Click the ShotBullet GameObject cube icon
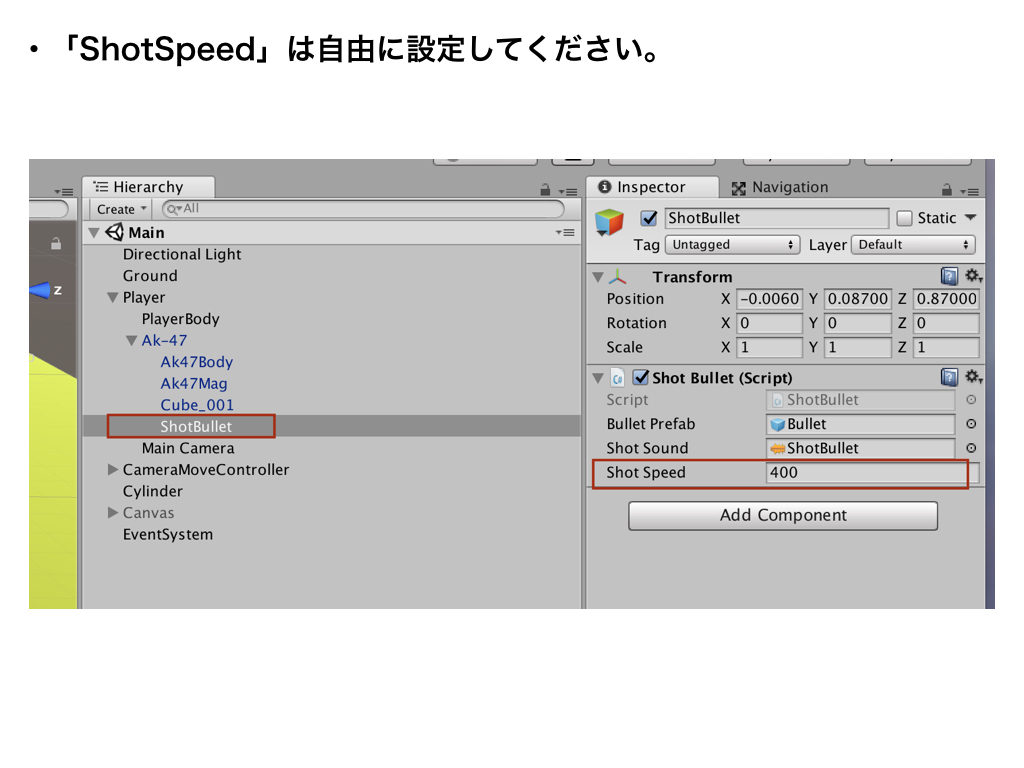This screenshot has height=768, width=1024. pyautogui.click(x=609, y=222)
